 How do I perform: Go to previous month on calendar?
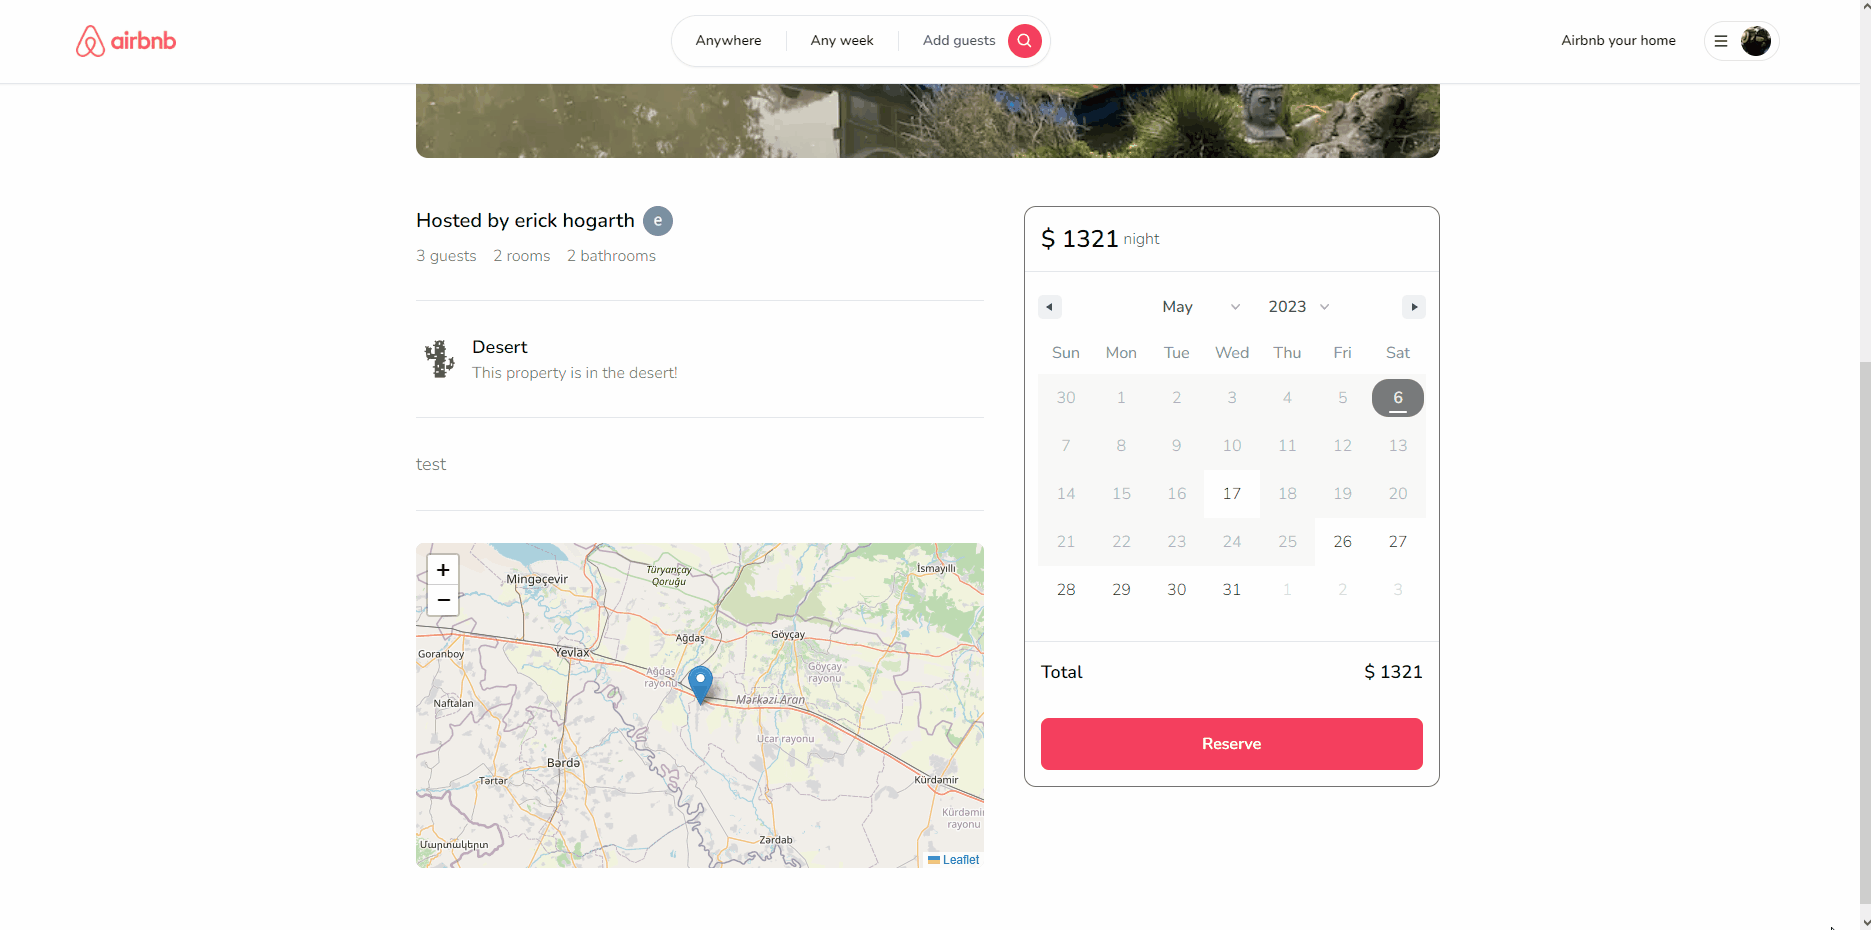1049,307
